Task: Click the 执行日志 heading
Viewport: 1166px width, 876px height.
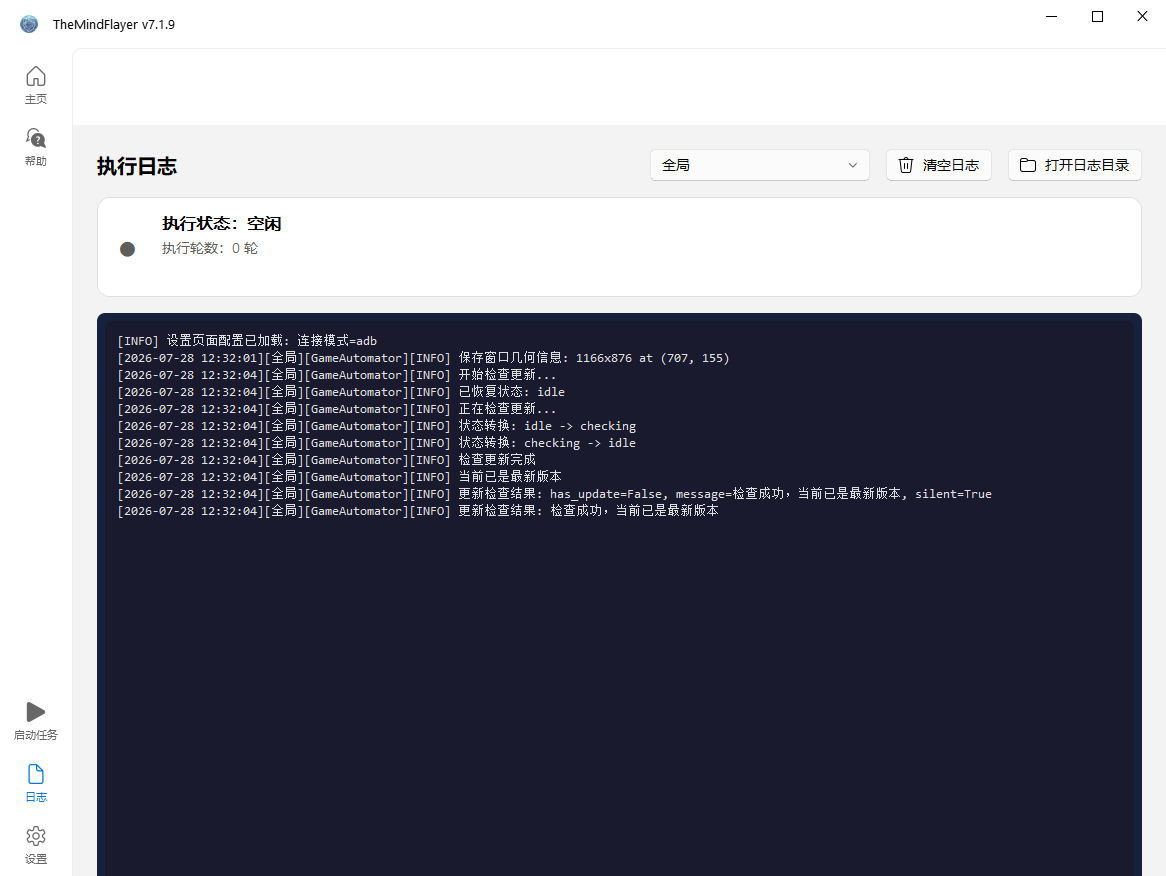Action: click(x=137, y=166)
